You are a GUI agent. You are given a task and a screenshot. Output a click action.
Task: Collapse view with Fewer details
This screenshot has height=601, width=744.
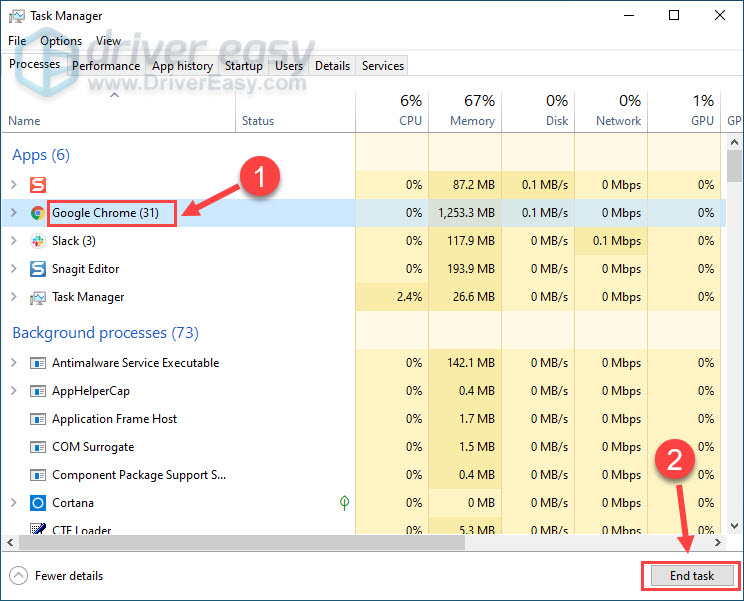(56, 576)
